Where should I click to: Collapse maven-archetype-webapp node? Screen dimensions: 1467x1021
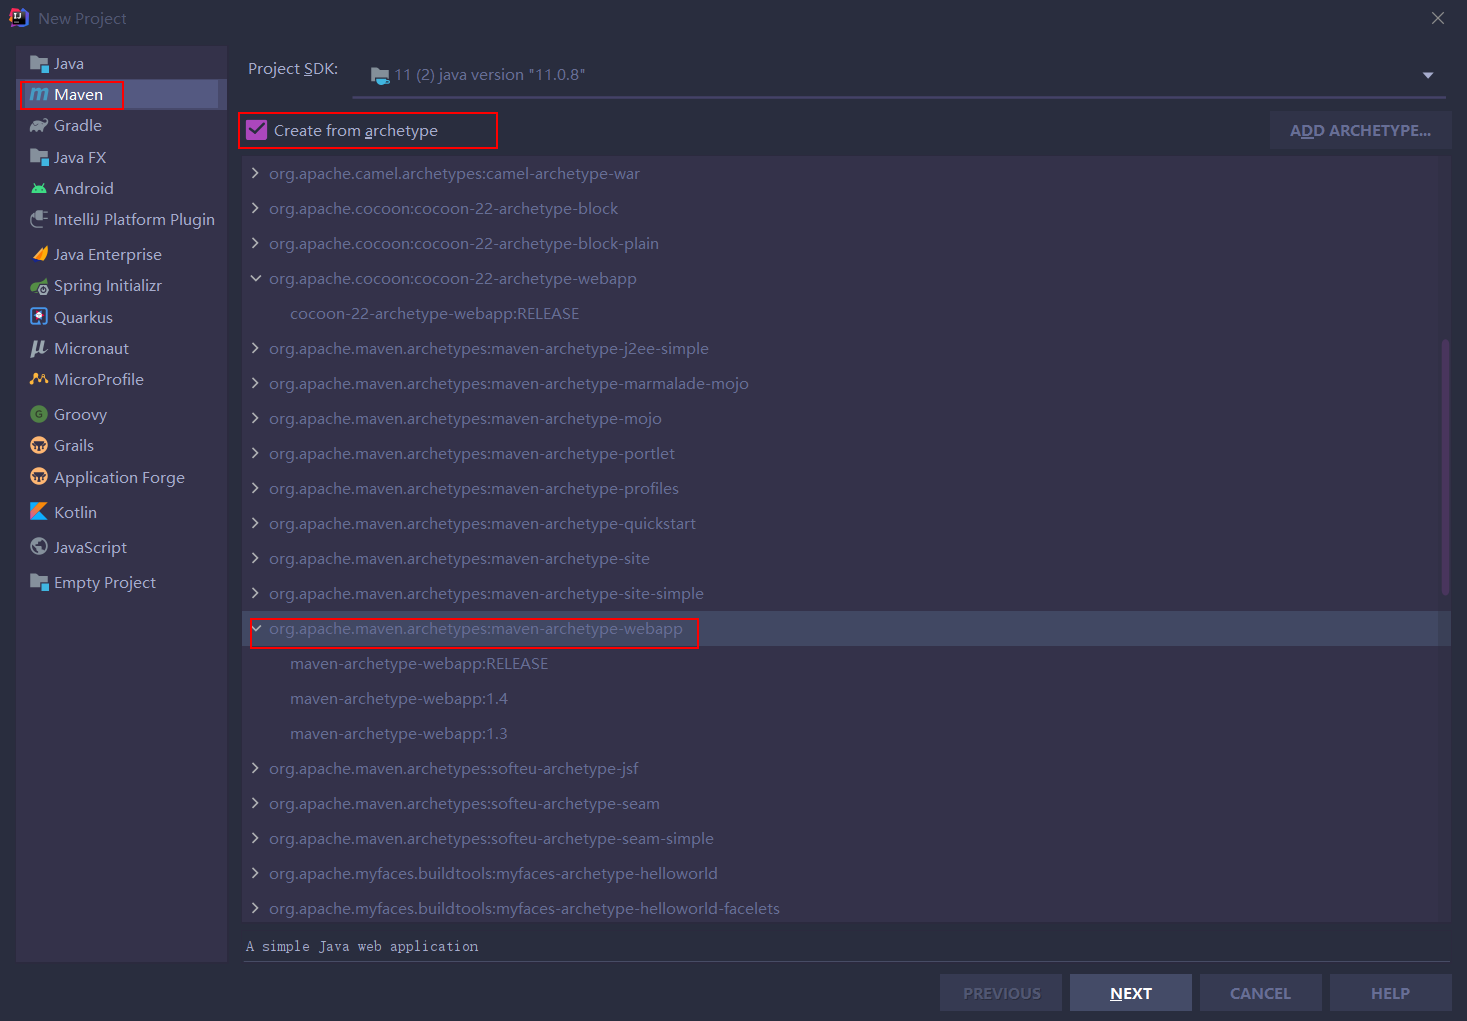click(x=256, y=628)
